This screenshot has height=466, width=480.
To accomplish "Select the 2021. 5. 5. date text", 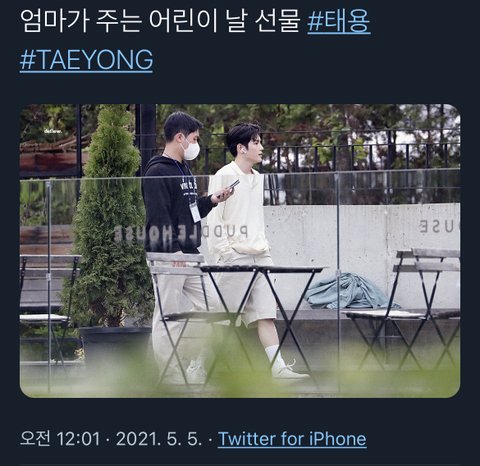I will [159, 439].
